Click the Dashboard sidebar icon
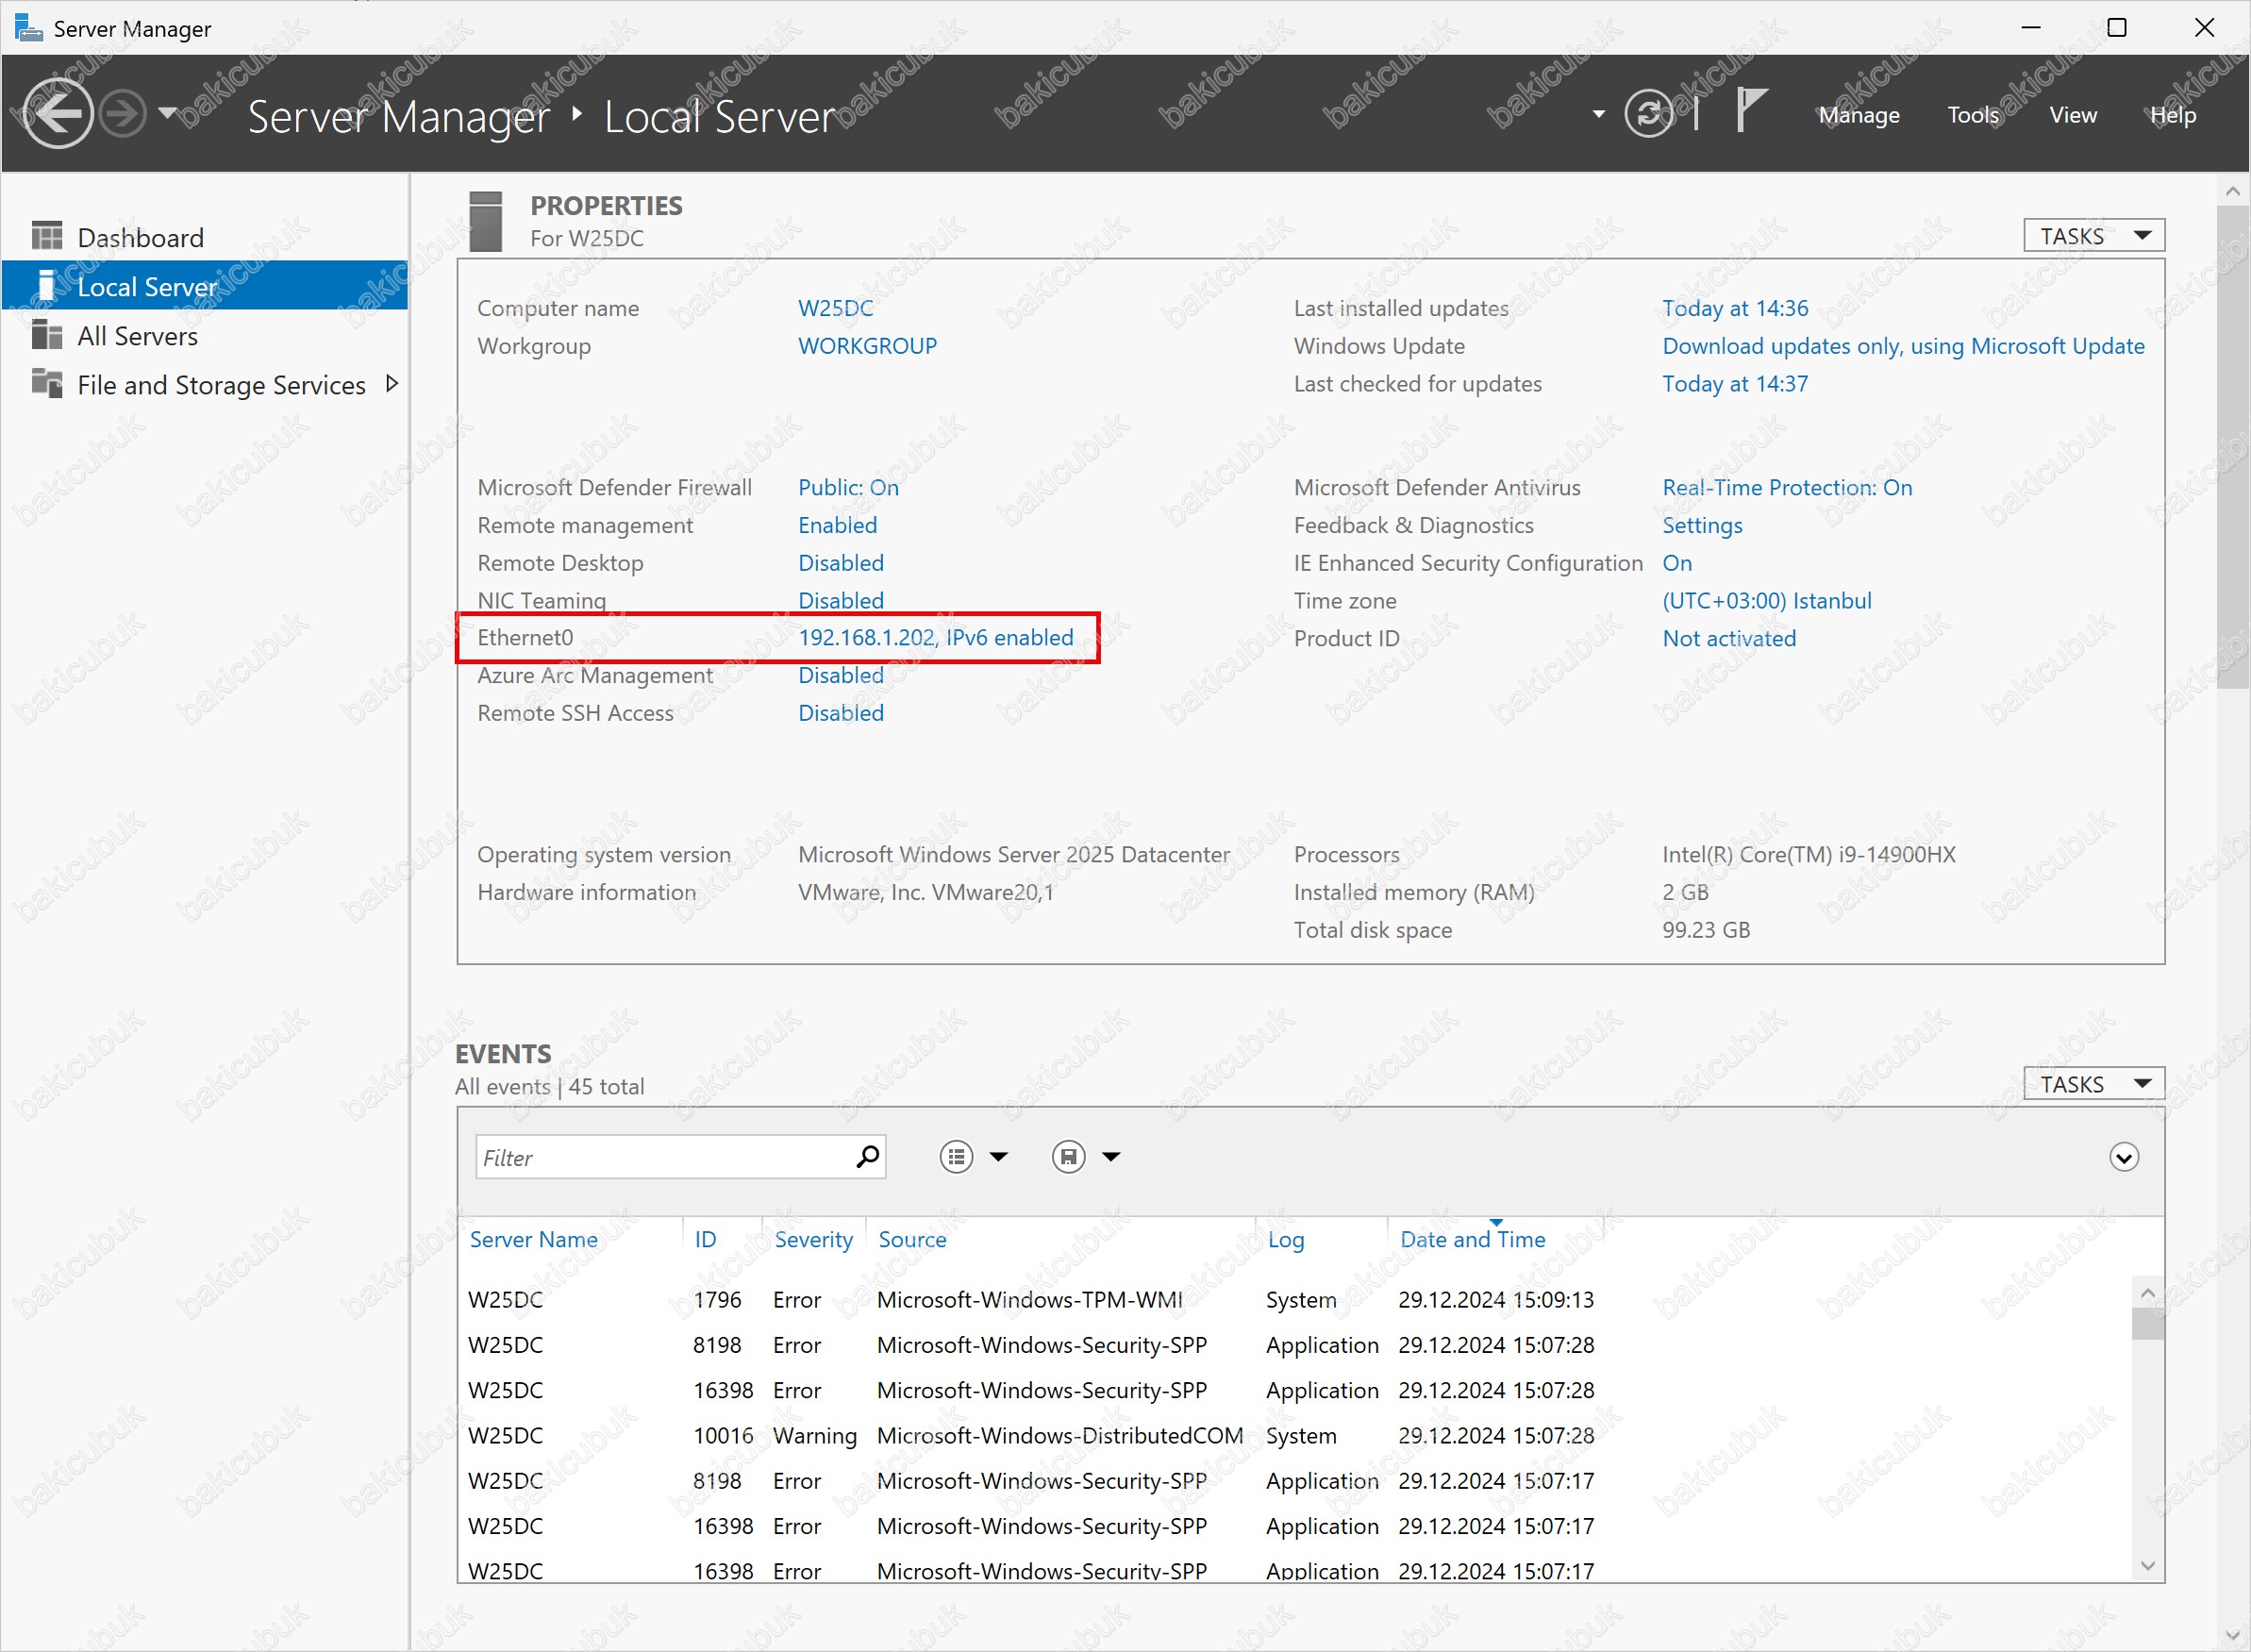This screenshot has height=1652, width=2251. [x=47, y=236]
